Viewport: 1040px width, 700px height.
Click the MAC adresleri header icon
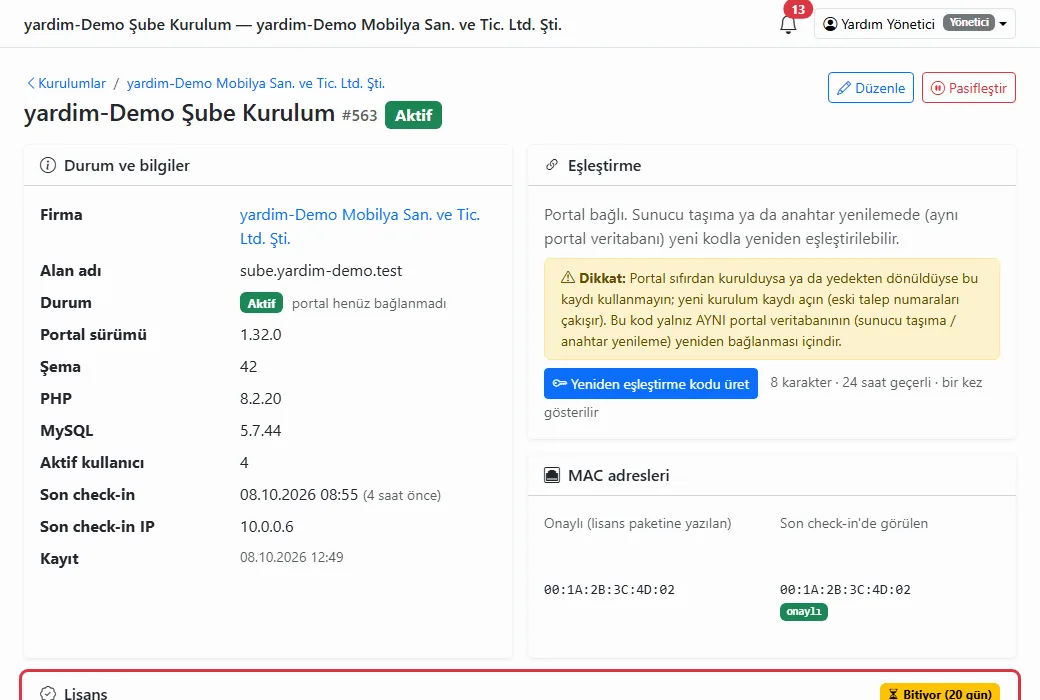(552, 475)
